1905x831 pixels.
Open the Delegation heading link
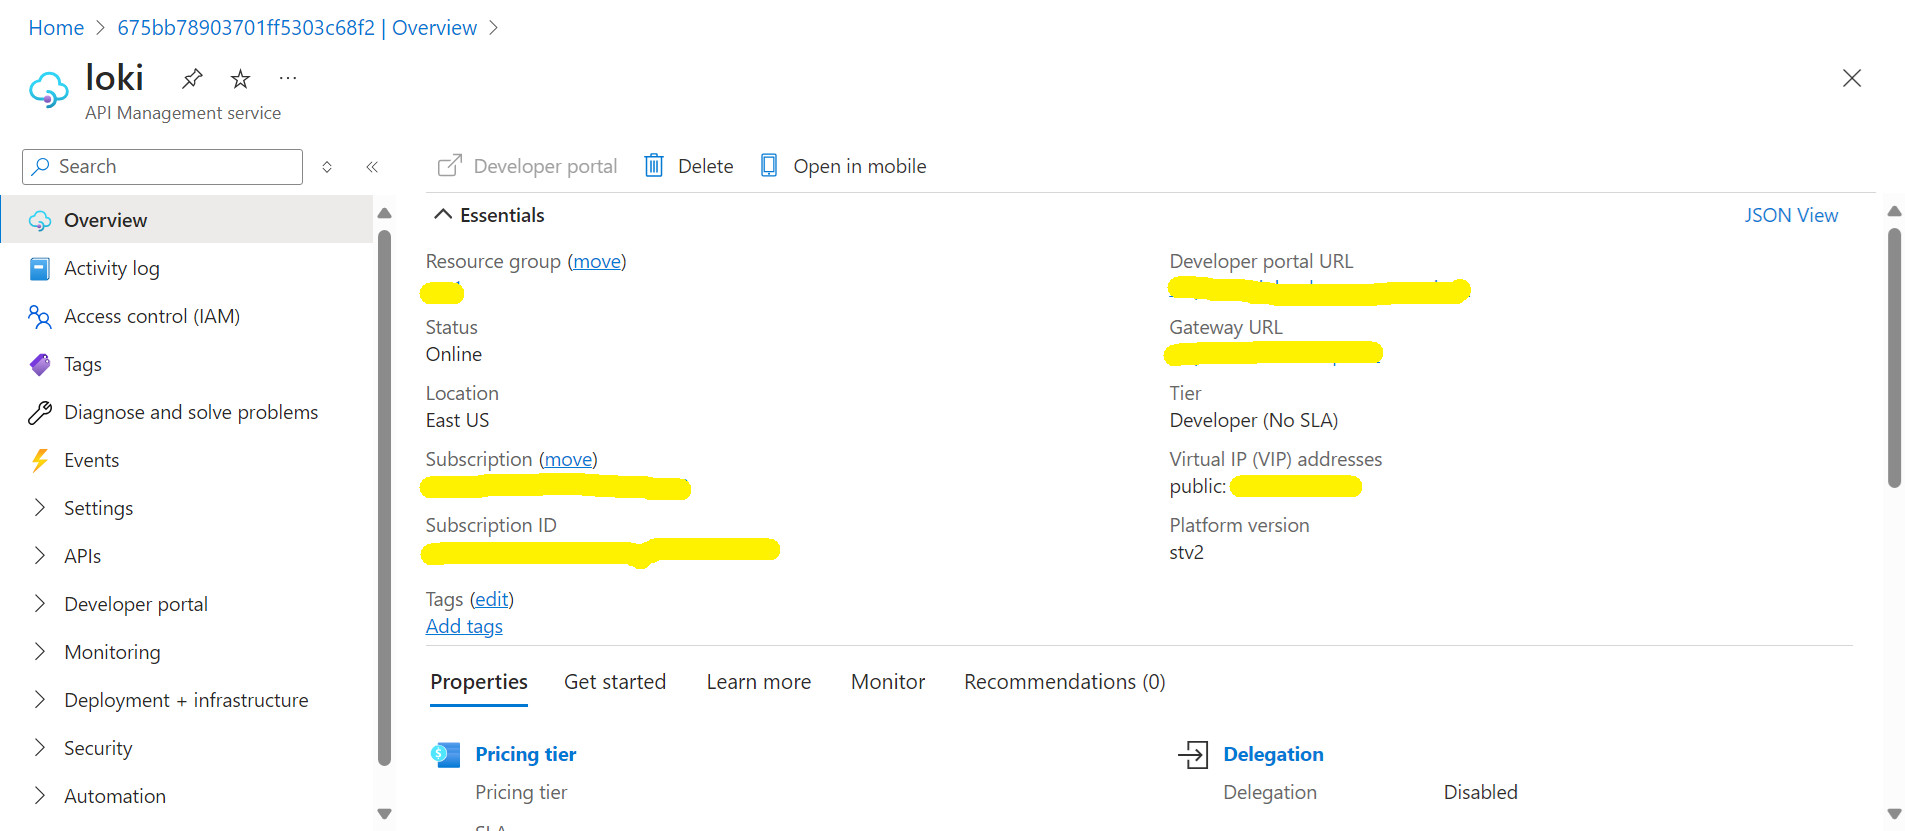click(1273, 754)
